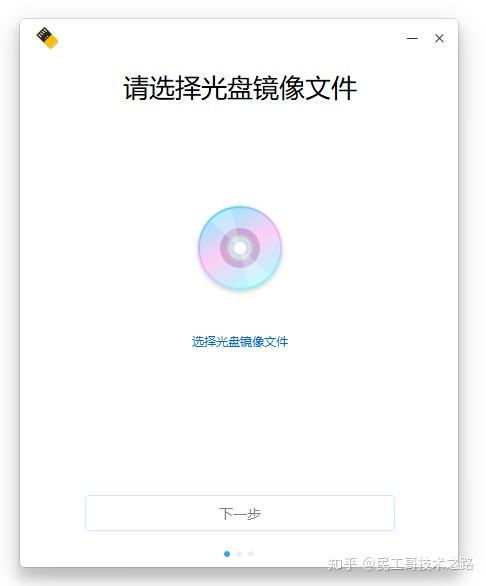
Task: Select the first blue step indicator dot
Action: pyautogui.click(x=227, y=553)
